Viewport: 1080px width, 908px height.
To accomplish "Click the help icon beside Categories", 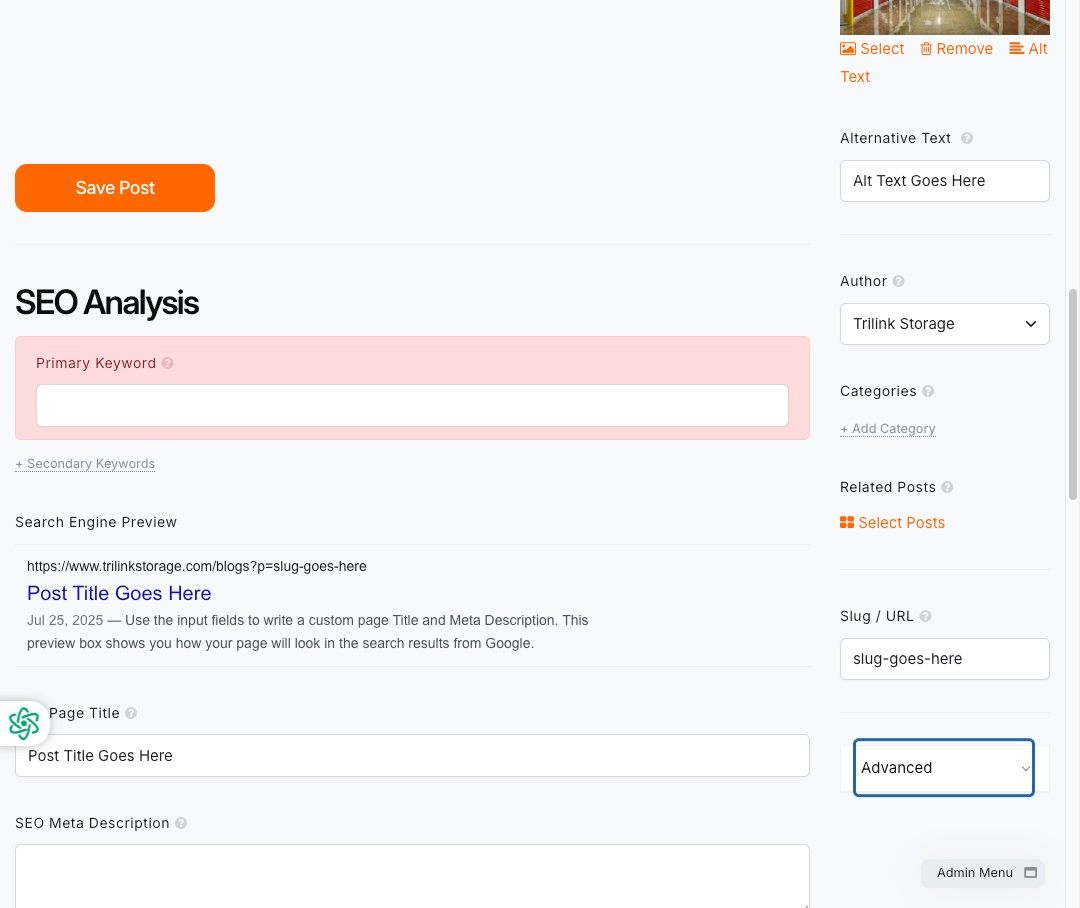I will click(928, 391).
